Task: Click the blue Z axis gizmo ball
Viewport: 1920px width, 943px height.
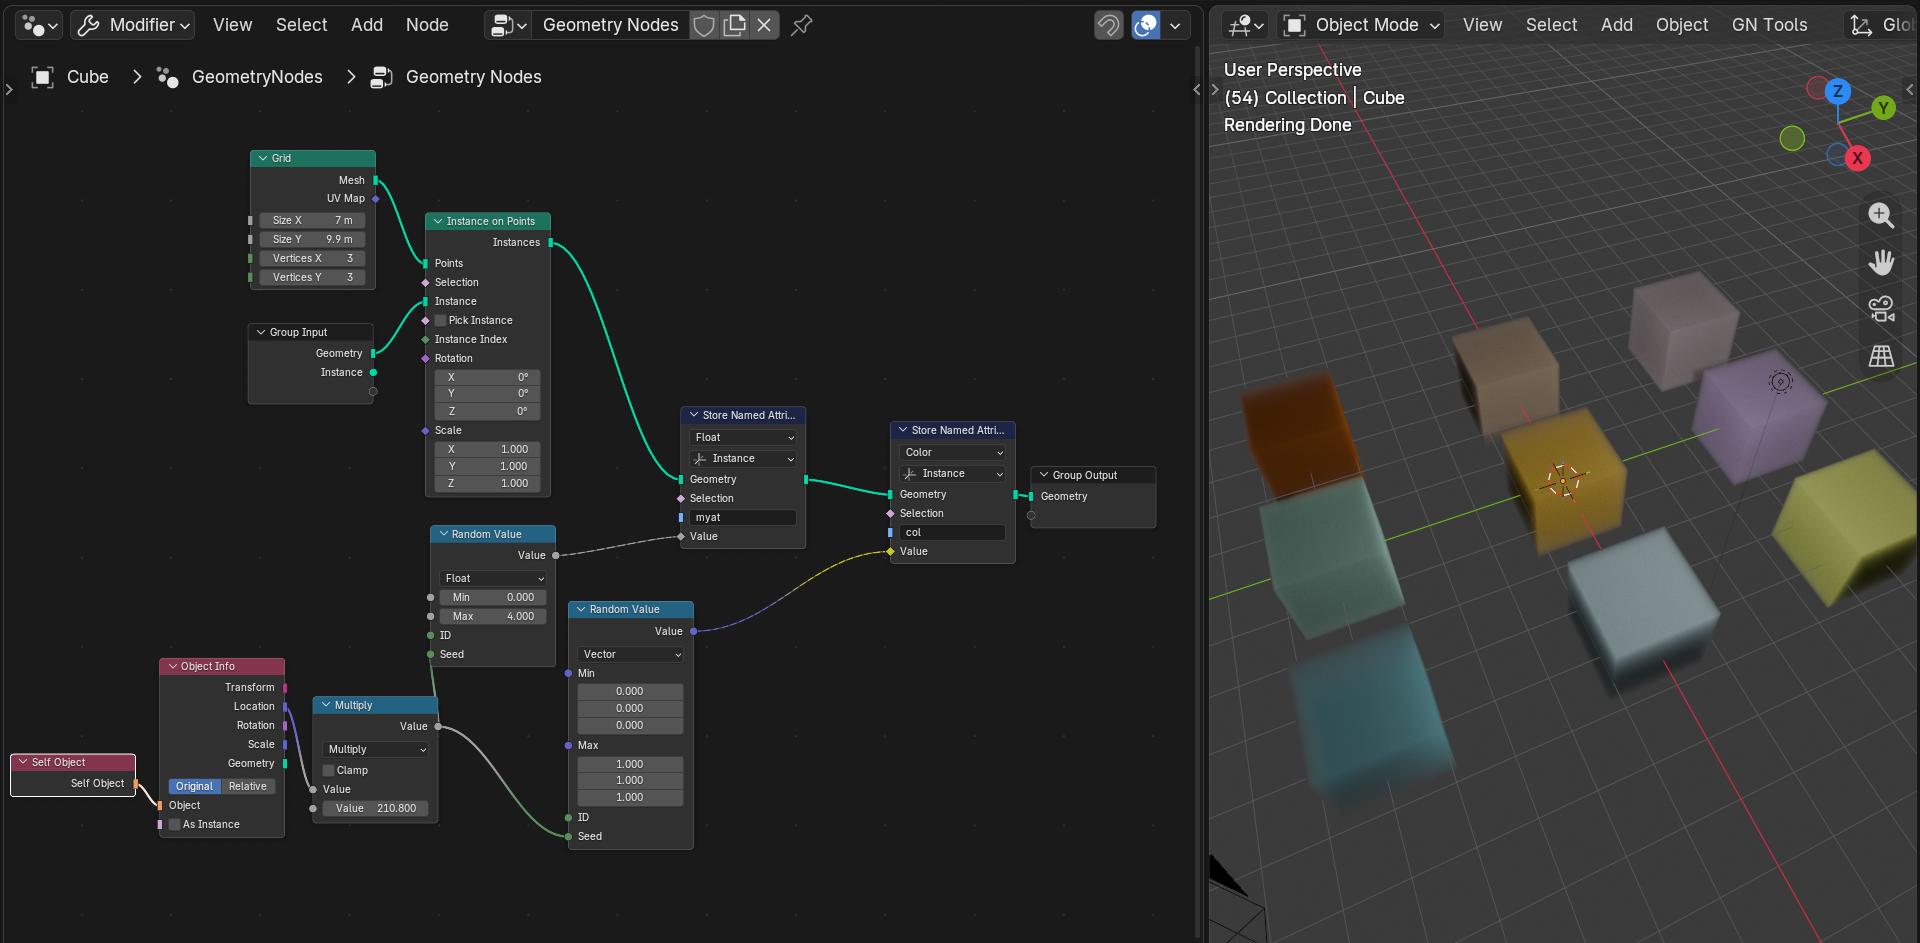Action: (1837, 91)
